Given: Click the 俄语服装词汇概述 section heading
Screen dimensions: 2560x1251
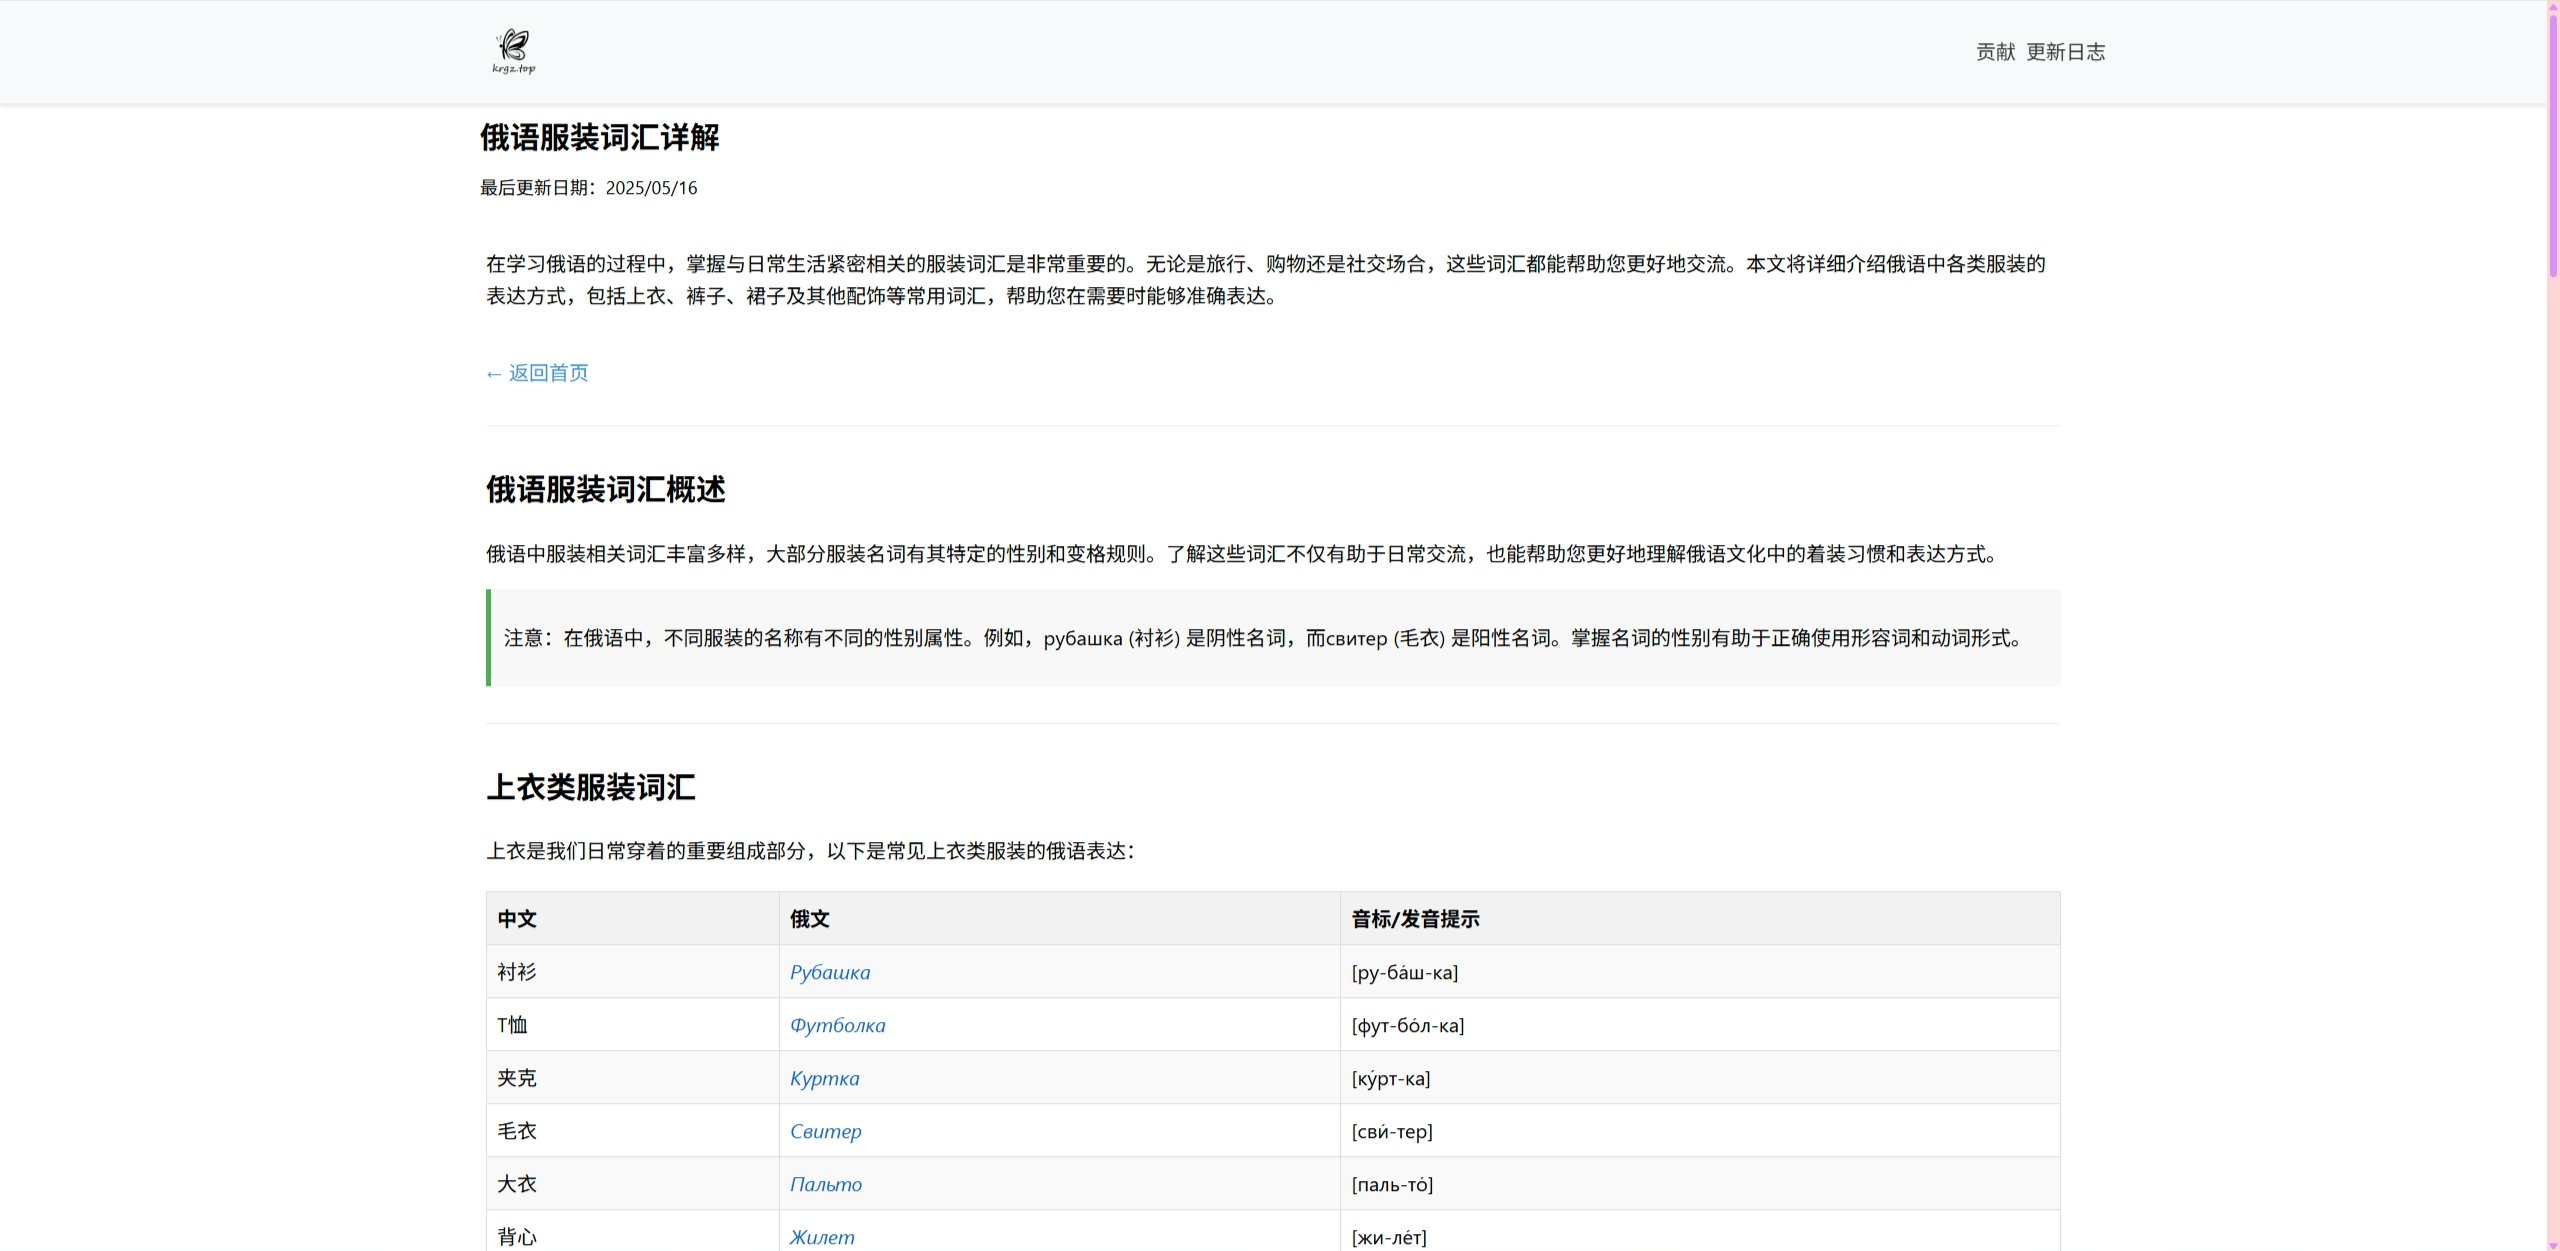Looking at the screenshot, I should tap(606, 490).
